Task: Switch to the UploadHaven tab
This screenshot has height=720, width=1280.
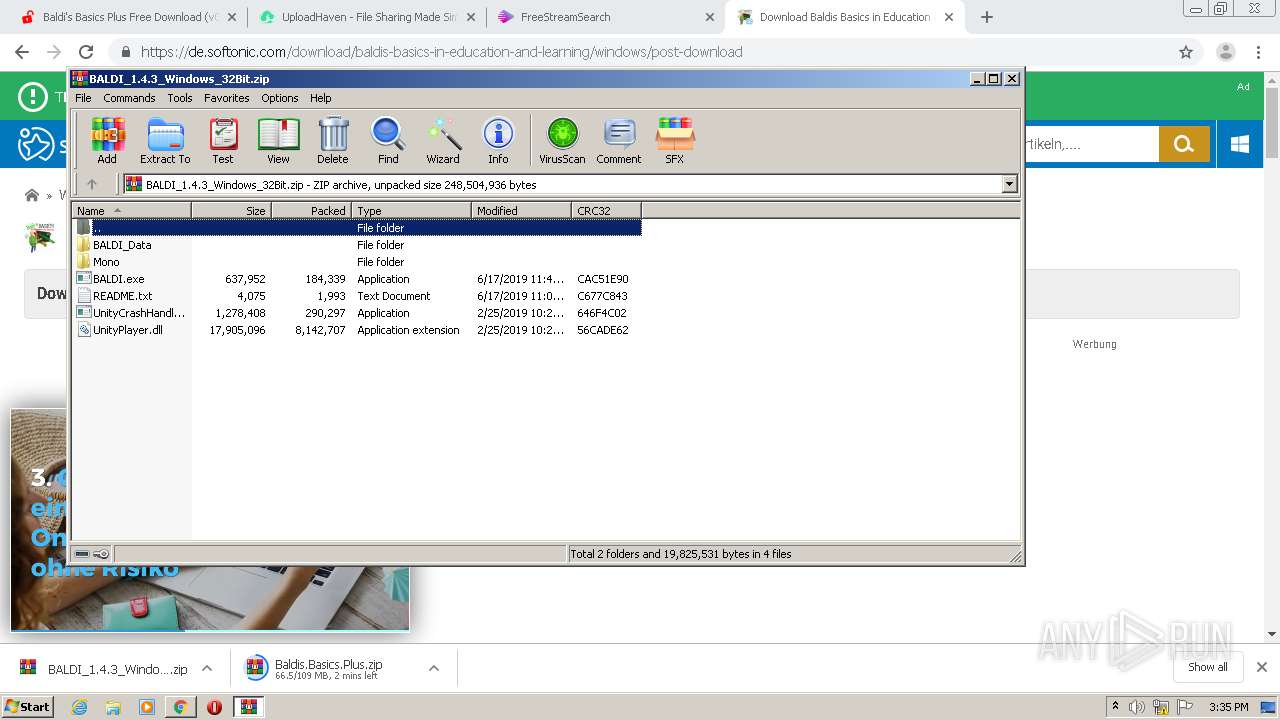Action: pos(365,17)
